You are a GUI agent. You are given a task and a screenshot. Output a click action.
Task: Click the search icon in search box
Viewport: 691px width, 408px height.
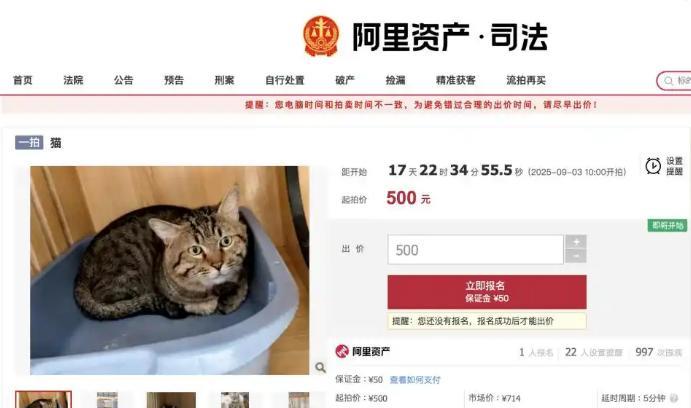click(669, 81)
